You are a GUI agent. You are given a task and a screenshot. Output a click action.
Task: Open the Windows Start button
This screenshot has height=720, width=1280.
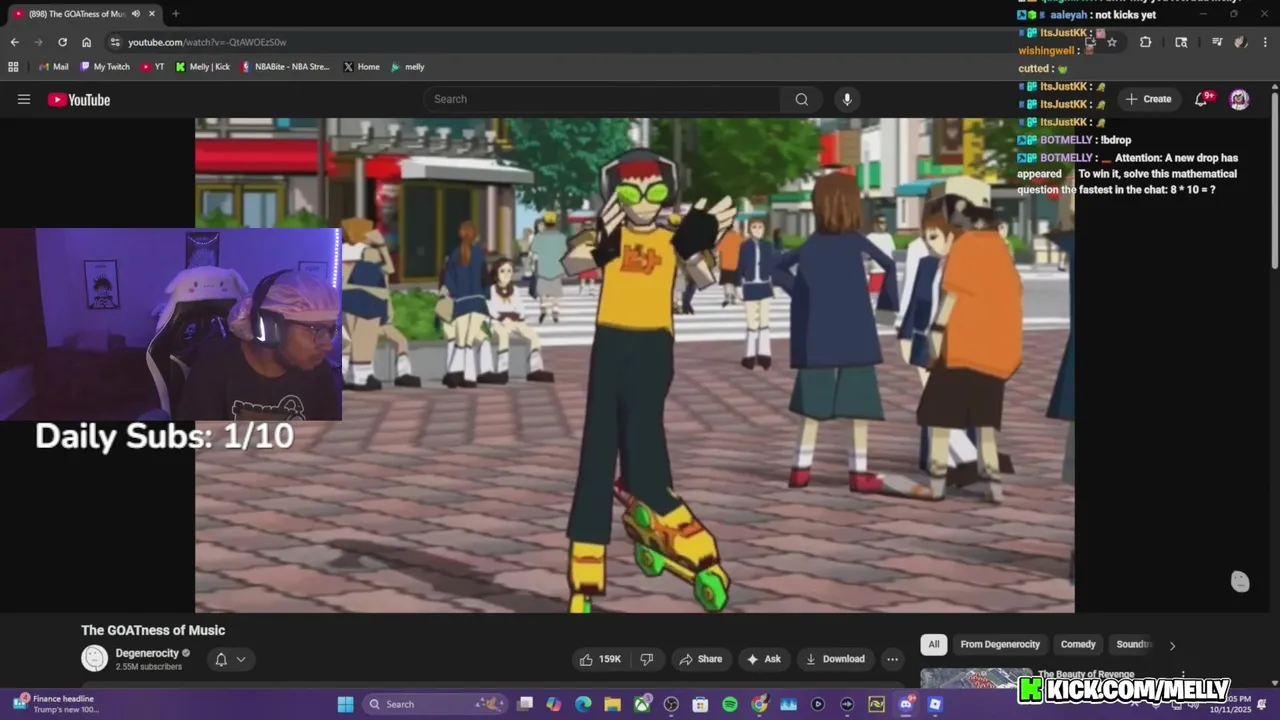point(345,704)
